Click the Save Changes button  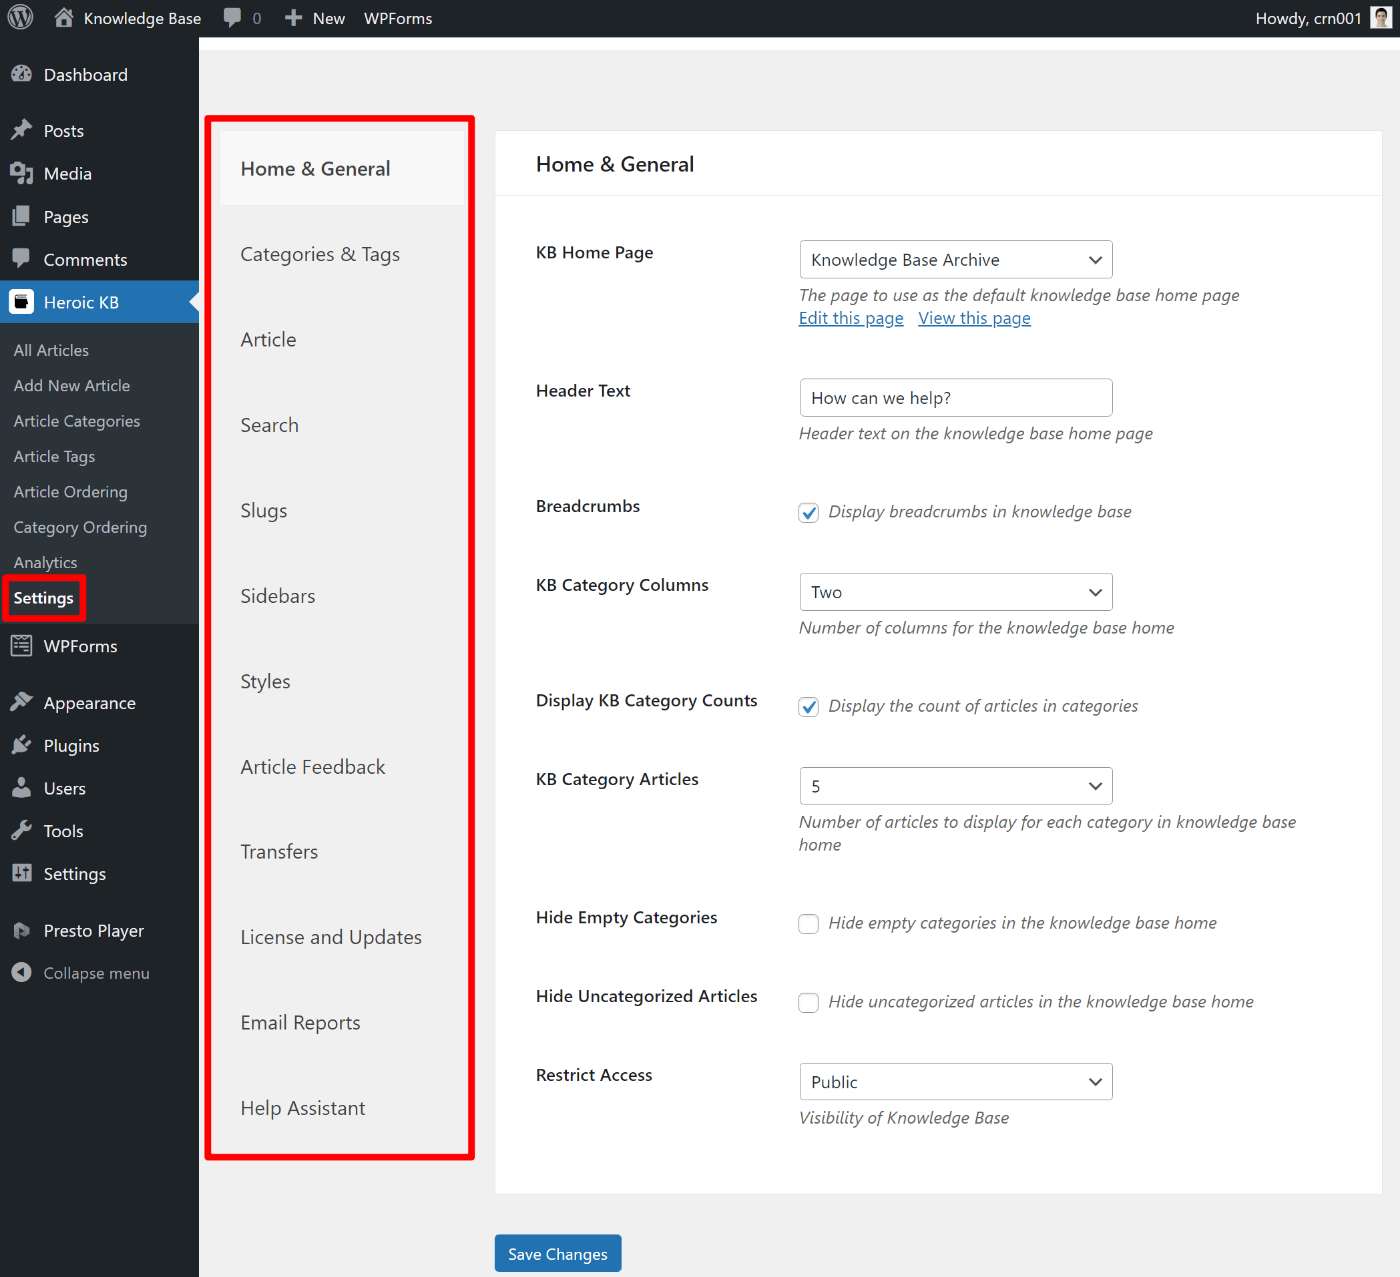pyautogui.click(x=557, y=1254)
